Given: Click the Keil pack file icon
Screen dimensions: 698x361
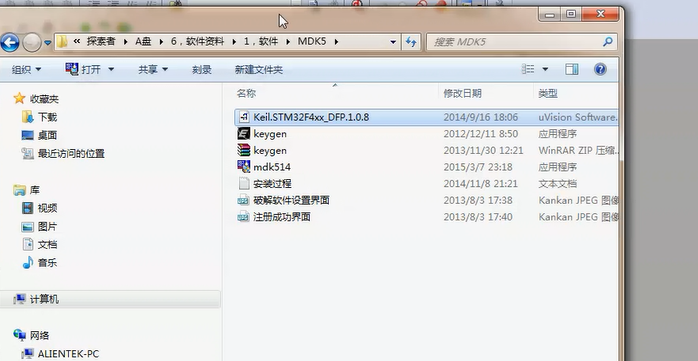Looking at the screenshot, I should (243, 117).
